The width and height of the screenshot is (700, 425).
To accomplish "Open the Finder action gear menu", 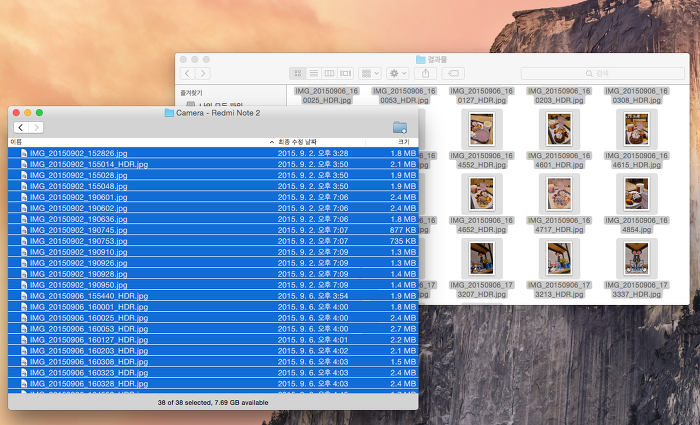I will (x=398, y=73).
